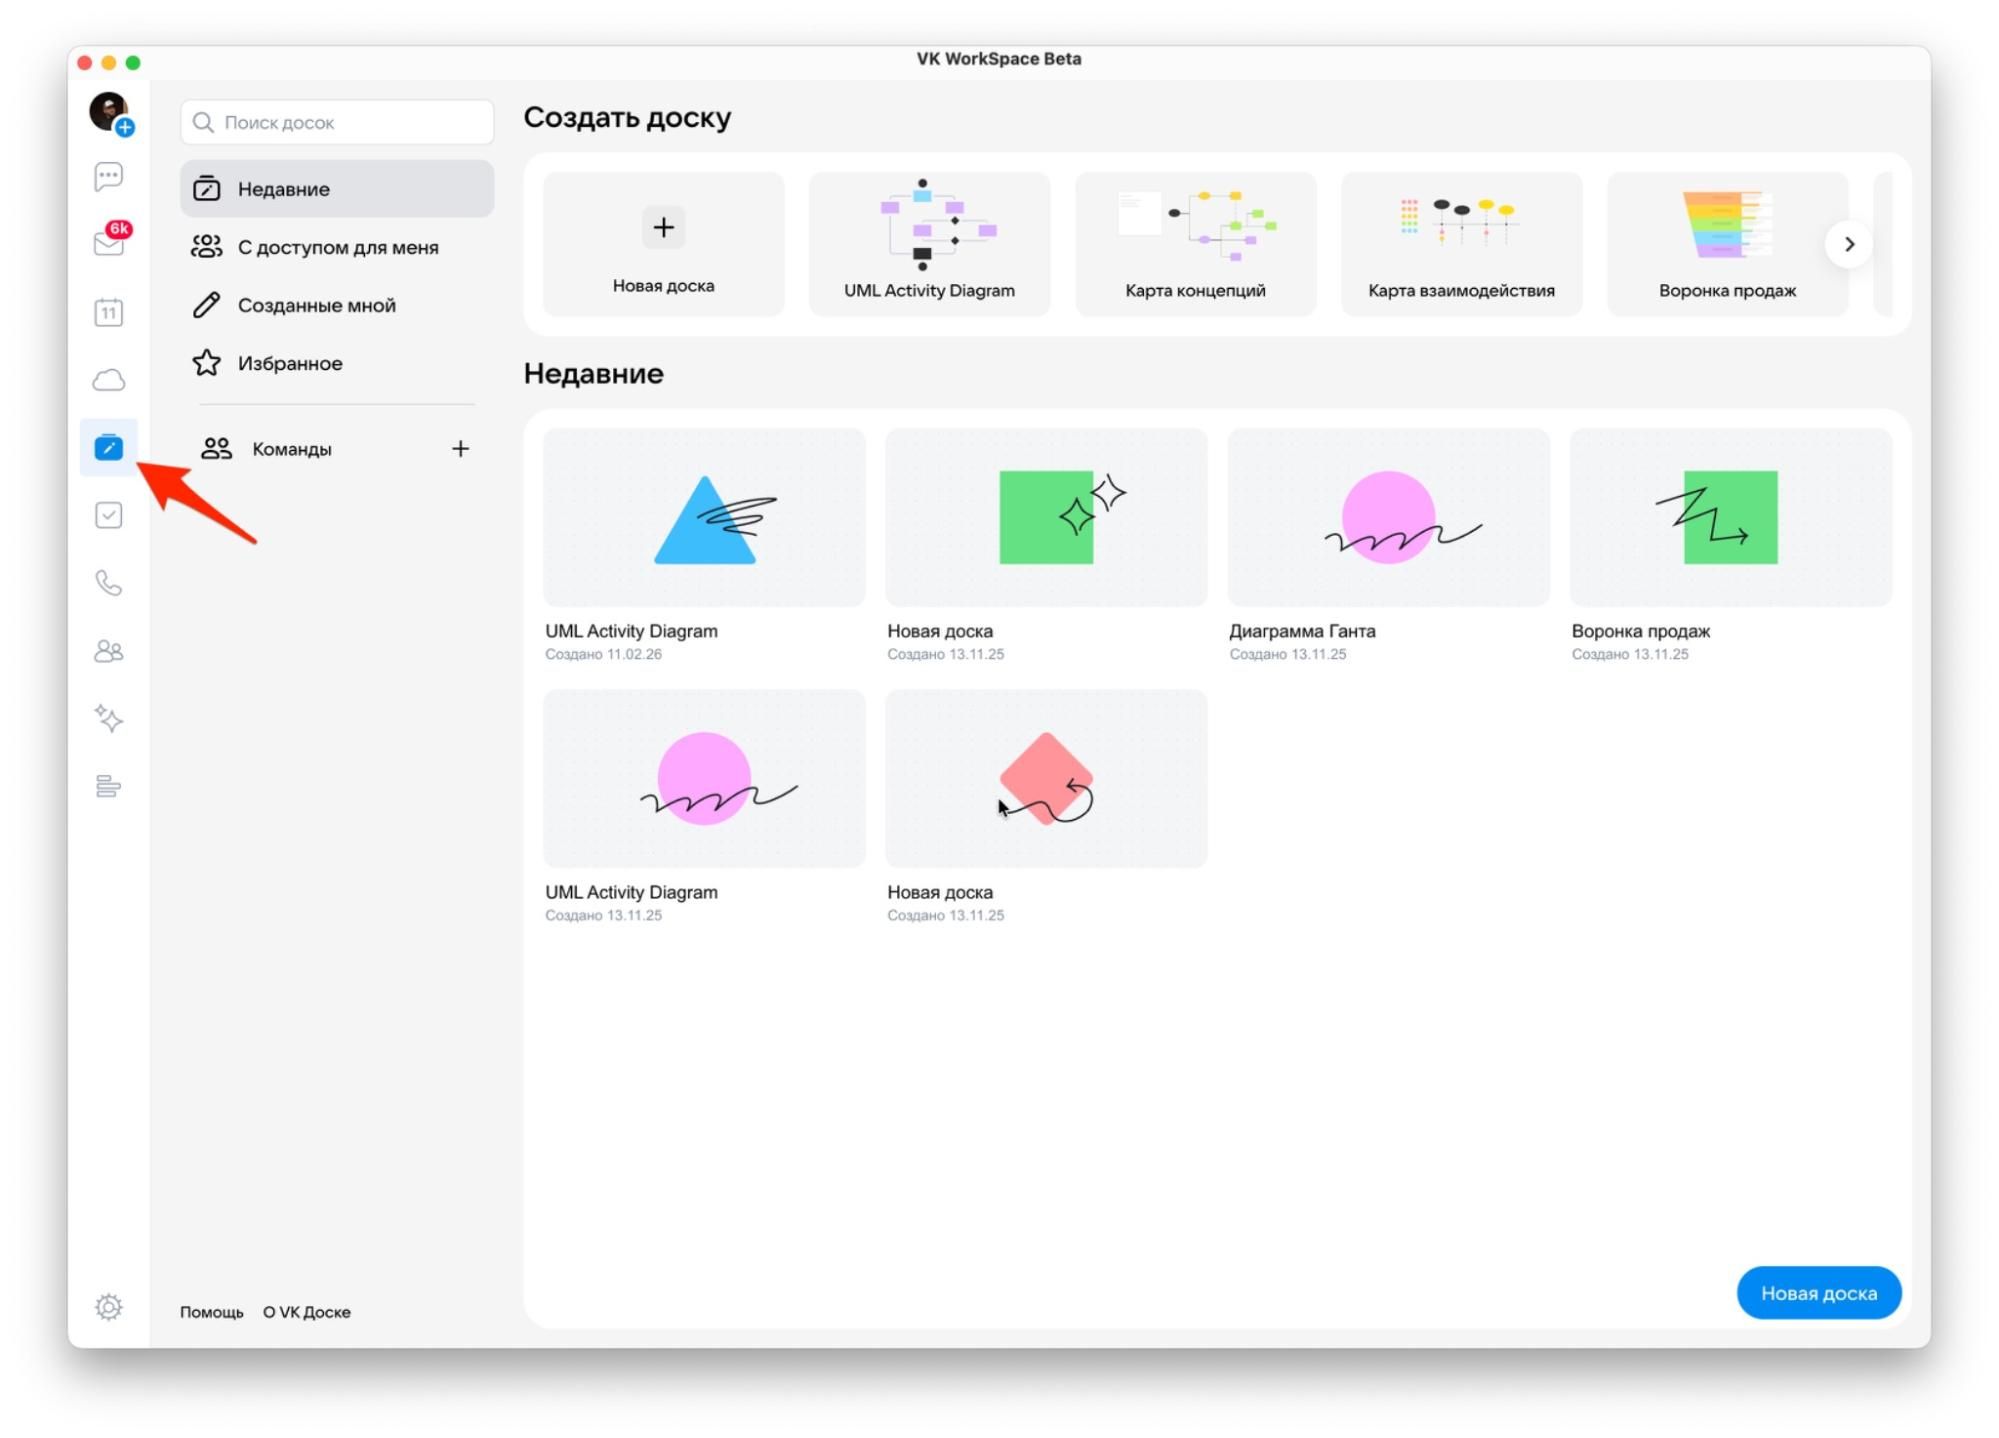Open the Помощь link
The height and width of the screenshot is (1438, 1999).
(211, 1312)
